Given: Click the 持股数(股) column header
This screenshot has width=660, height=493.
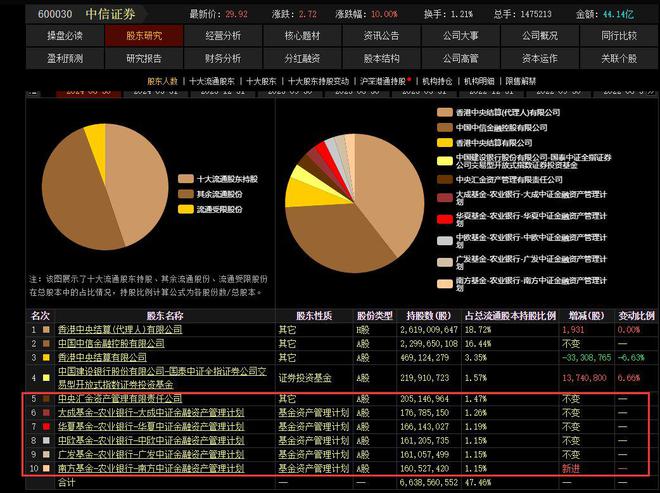Looking at the screenshot, I should [x=428, y=316].
